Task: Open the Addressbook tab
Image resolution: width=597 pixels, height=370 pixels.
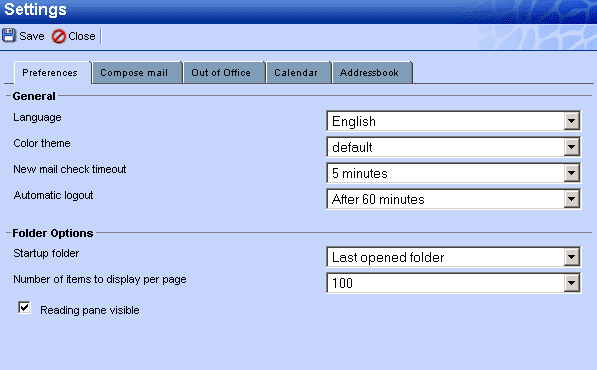Action: tap(372, 72)
